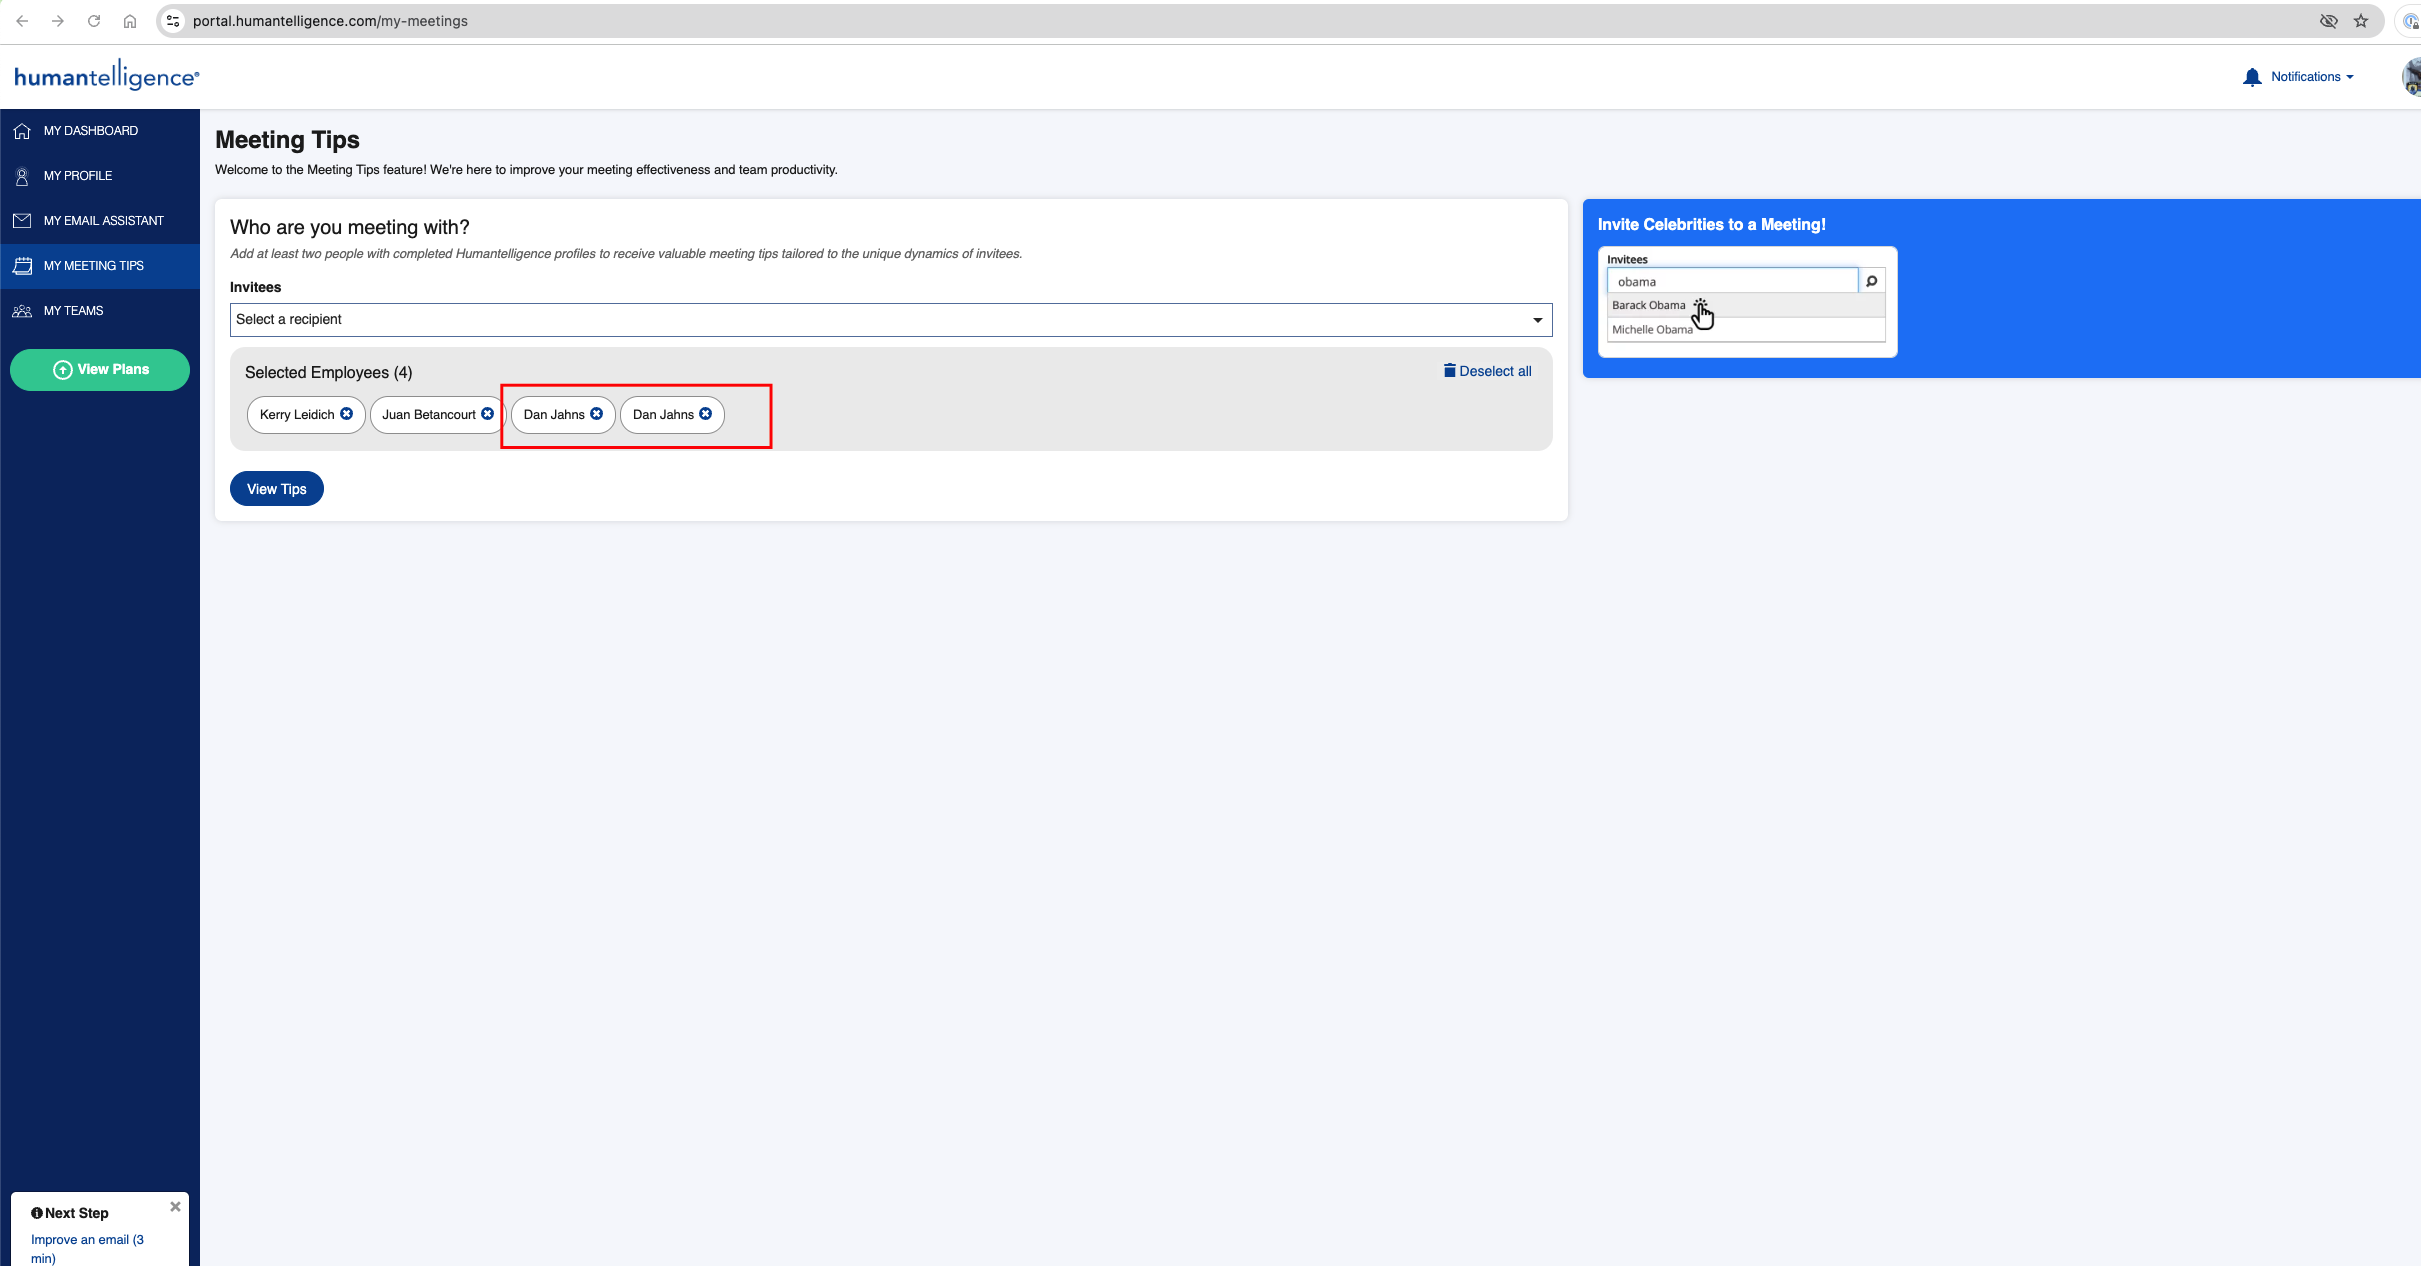Remove Dan Jahns first instance
The height and width of the screenshot is (1266, 2421).
(x=597, y=415)
